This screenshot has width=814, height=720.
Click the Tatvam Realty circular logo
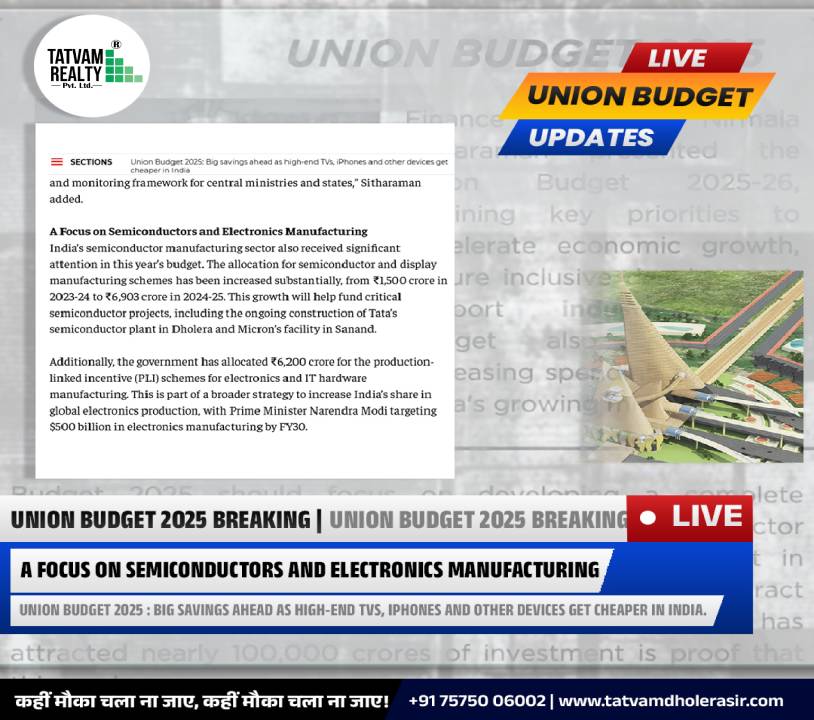[91, 67]
